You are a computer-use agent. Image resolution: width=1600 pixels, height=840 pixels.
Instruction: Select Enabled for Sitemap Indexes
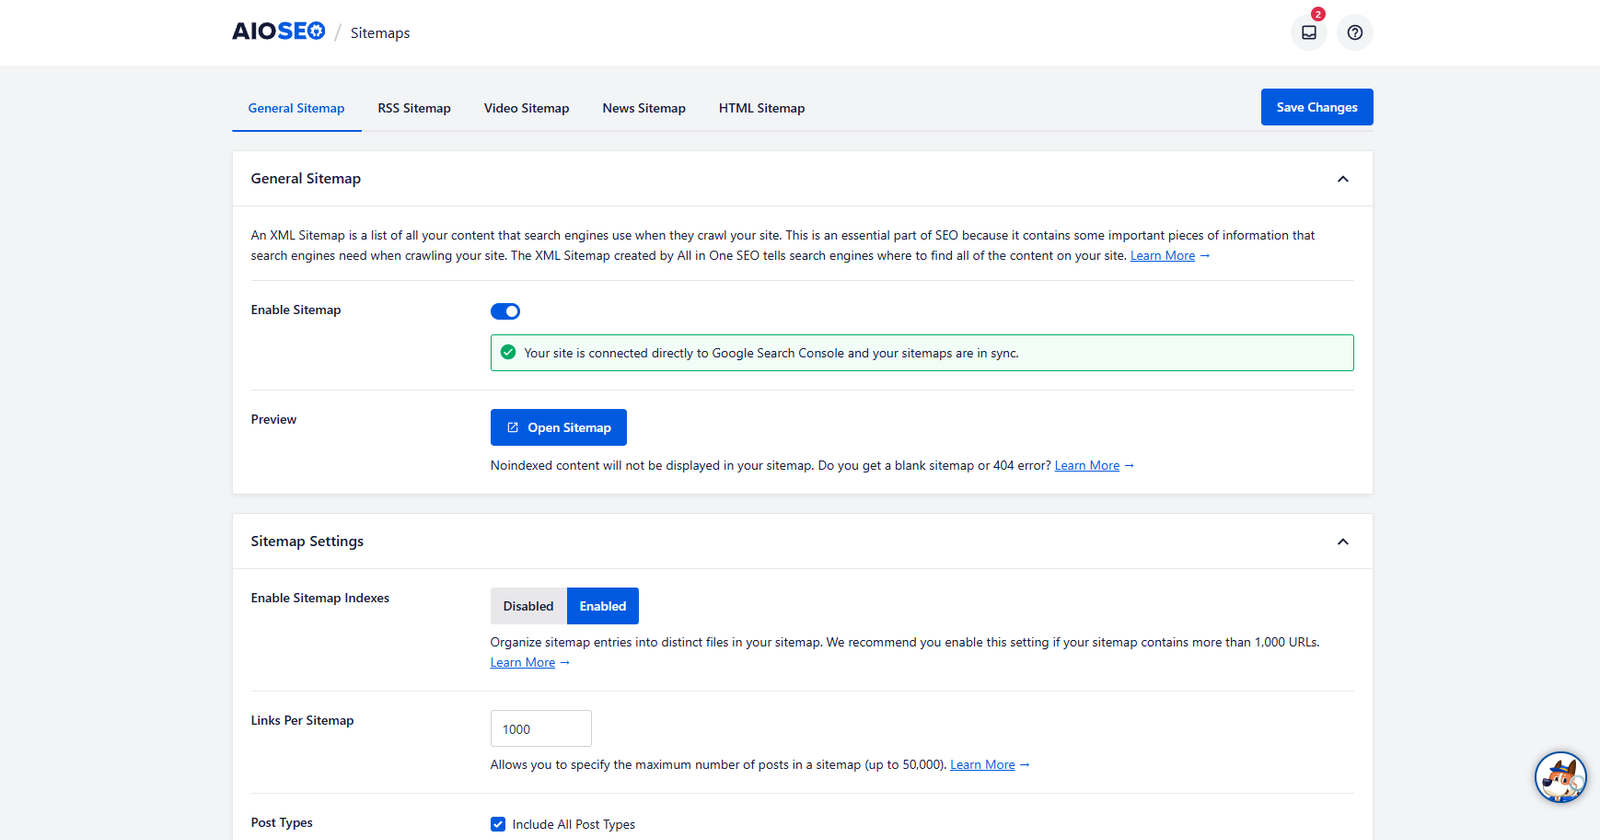coord(602,606)
